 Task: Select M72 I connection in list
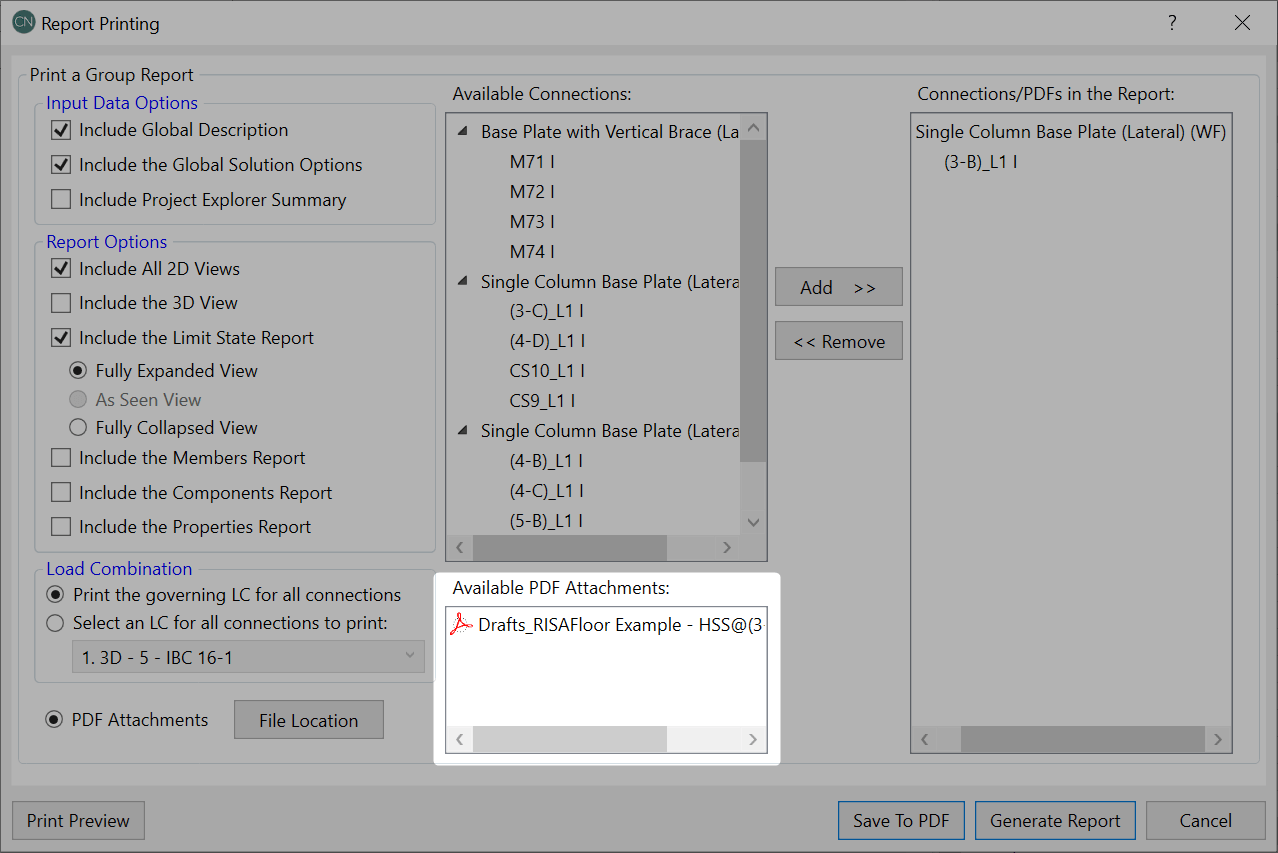click(x=532, y=191)
